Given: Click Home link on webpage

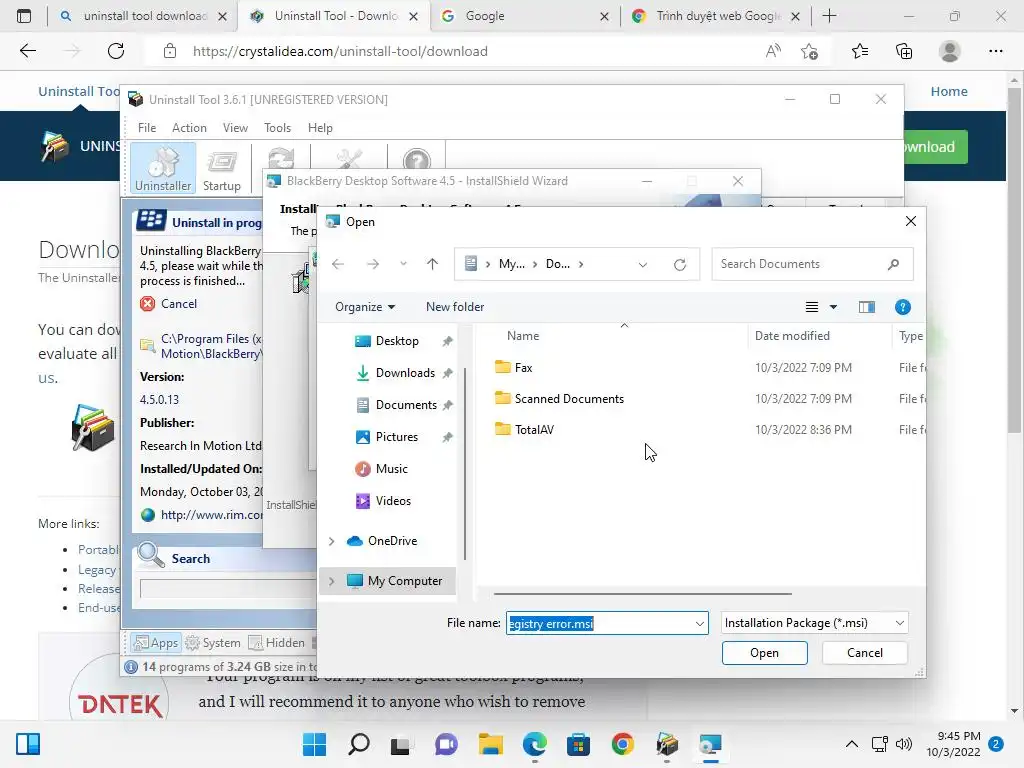Looking at the screenshot, I should 949,91.
